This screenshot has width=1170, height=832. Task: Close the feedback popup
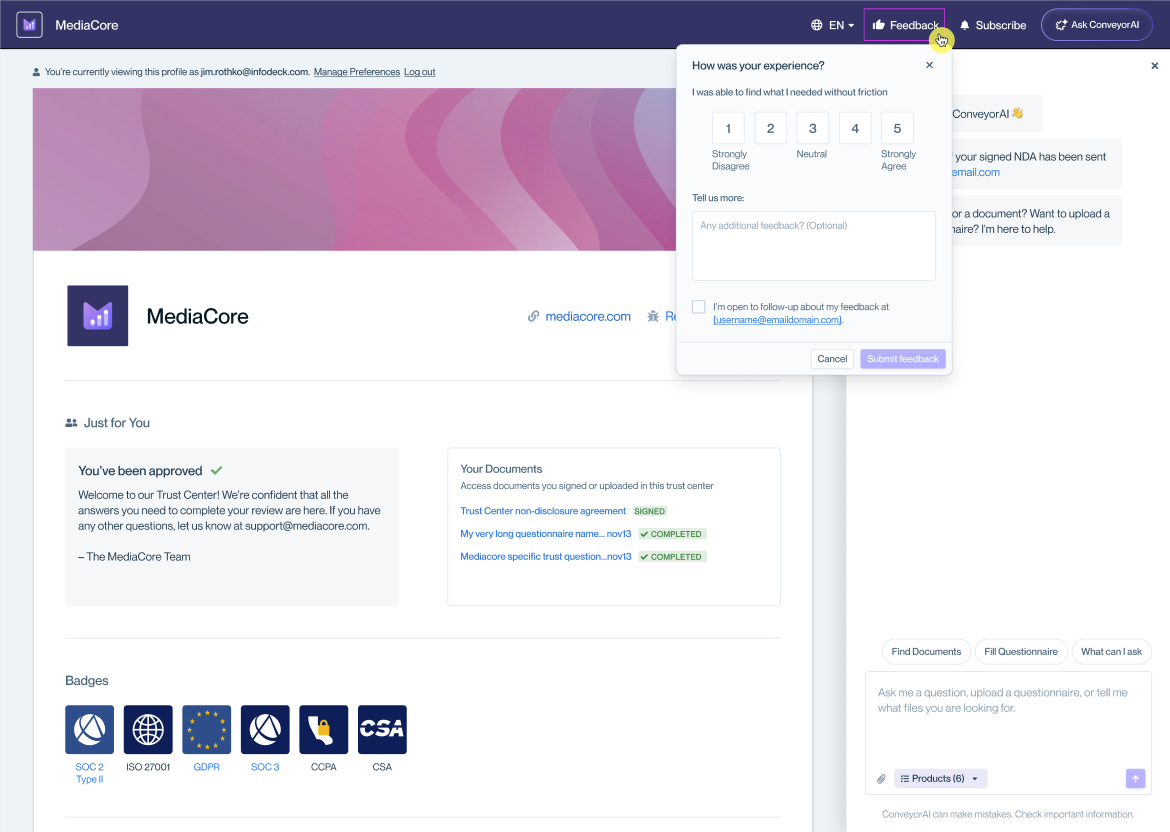pos(929,65)
